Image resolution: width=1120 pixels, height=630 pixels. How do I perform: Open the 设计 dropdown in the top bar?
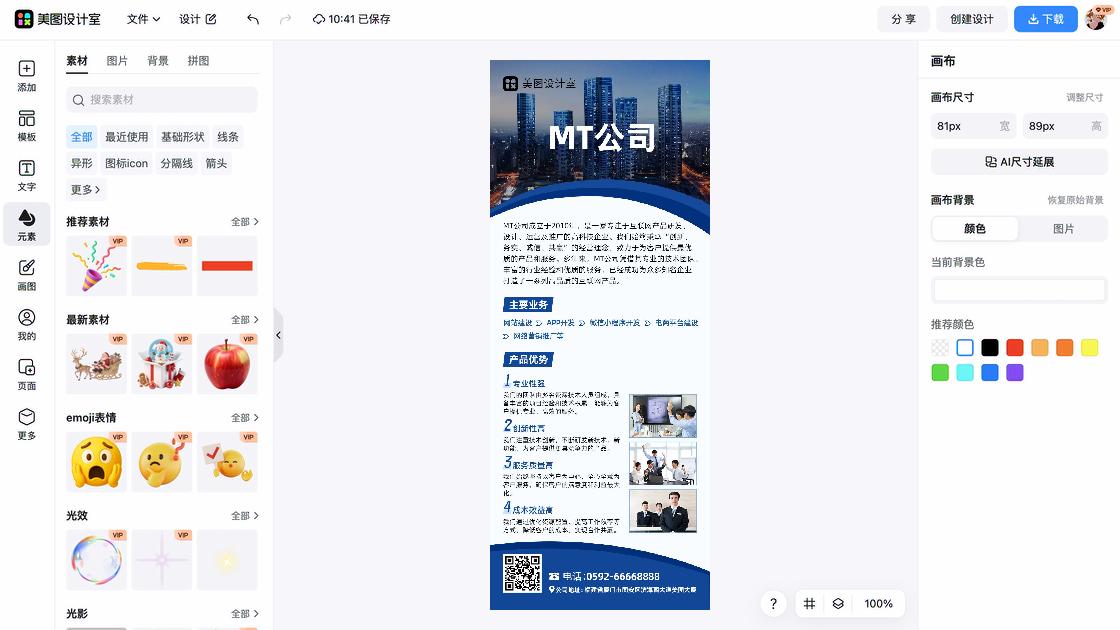click(197, 18)
